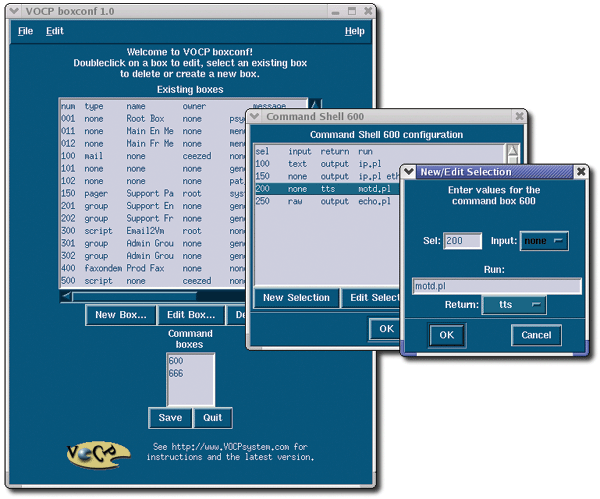Open the File menu
This screenshot has width=600, height=499.
point(25,31)
